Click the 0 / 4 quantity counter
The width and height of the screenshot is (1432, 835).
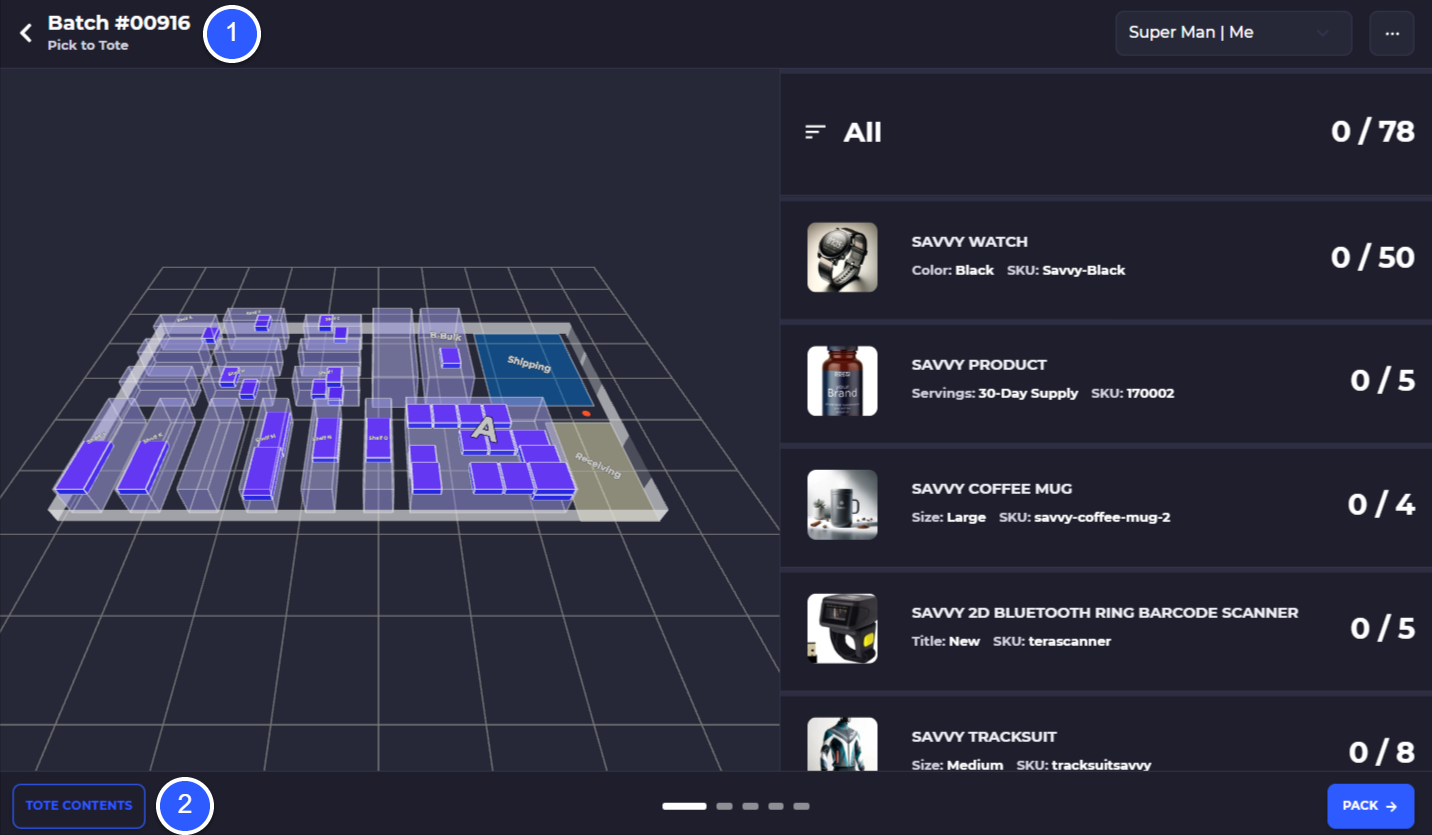click(1381, 505)
